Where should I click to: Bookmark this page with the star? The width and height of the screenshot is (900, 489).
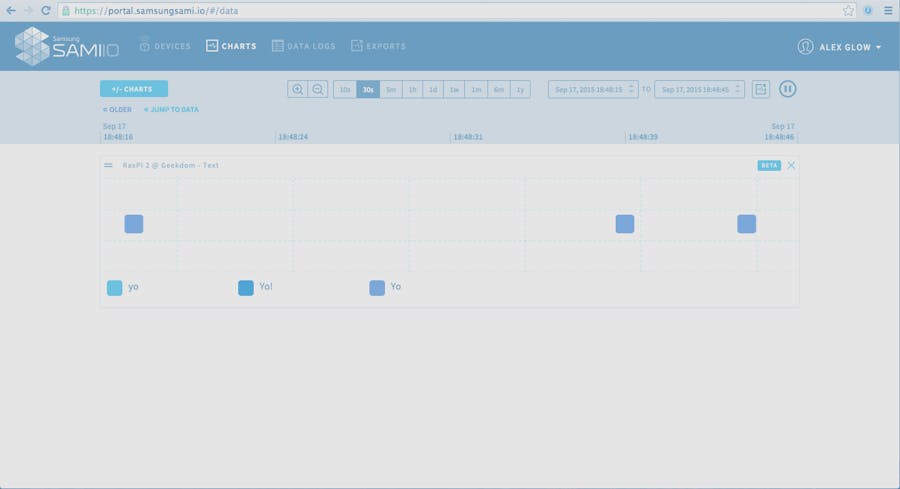coord(848,10)
